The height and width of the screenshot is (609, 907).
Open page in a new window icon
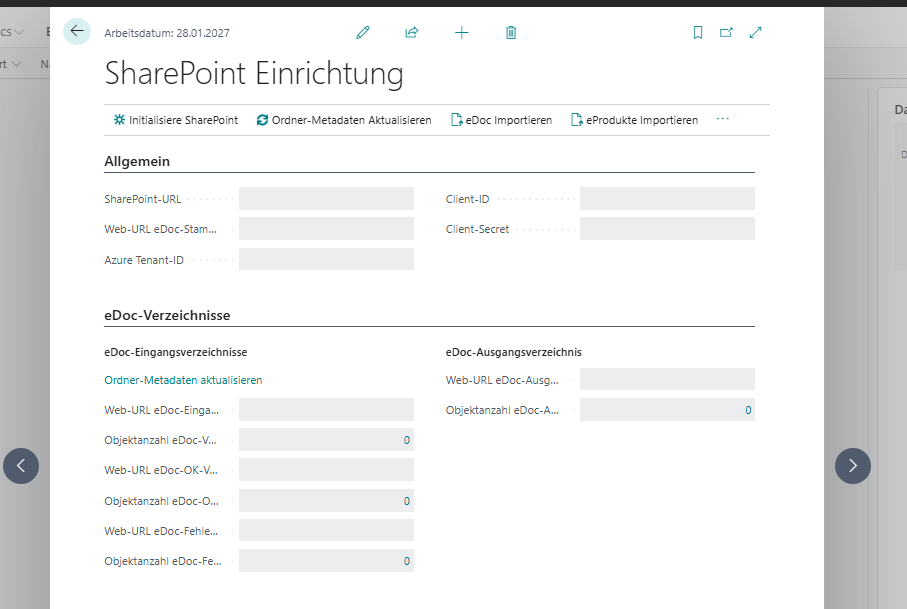click(x=726, y=32)
